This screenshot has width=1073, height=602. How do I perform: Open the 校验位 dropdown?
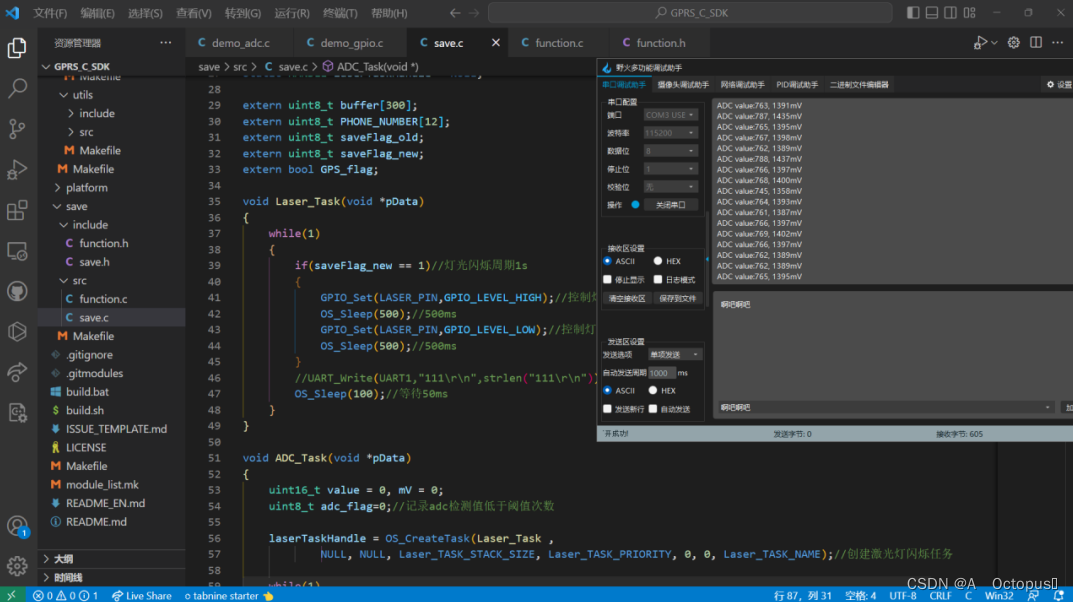pos(669,187)
